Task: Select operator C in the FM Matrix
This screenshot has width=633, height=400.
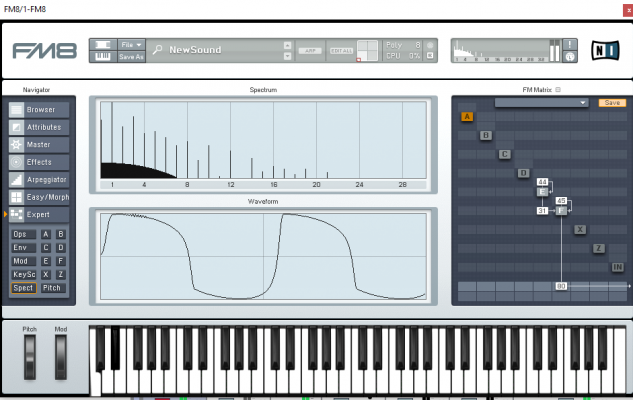Action: (505, 154)
